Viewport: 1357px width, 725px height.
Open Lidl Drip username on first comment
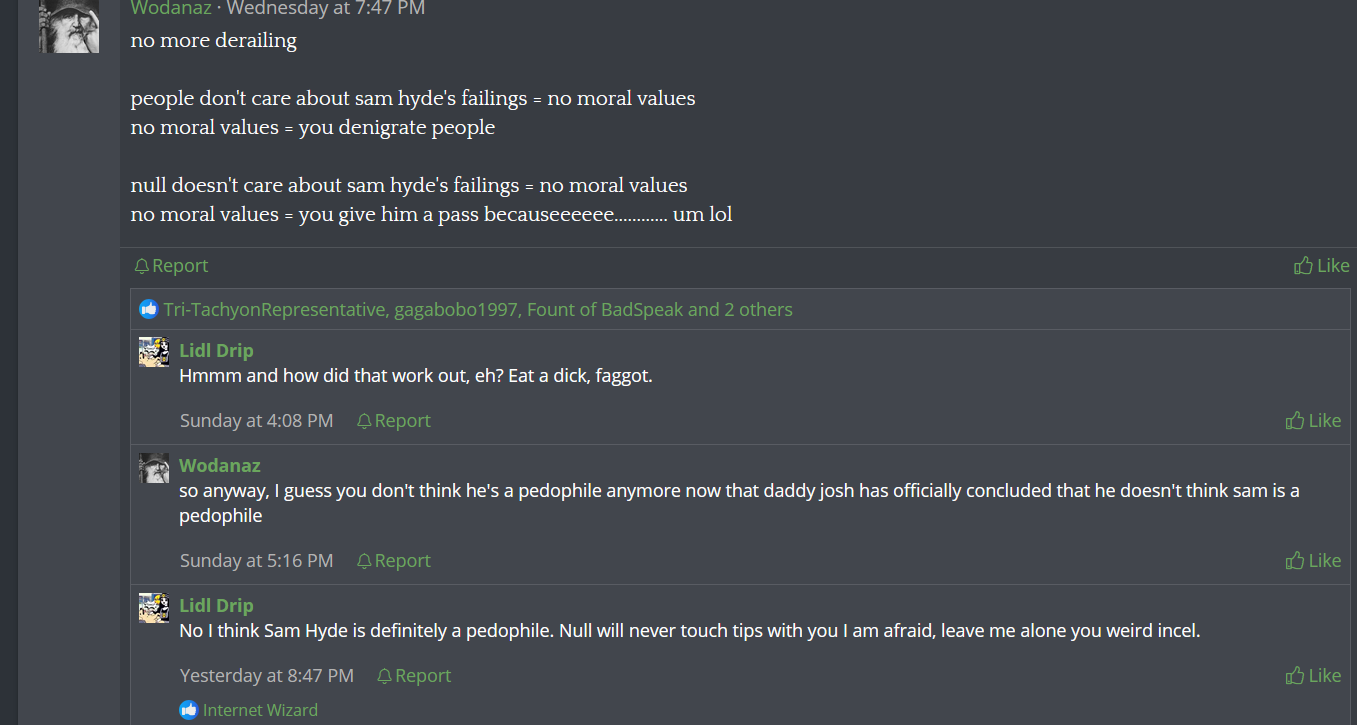tap(216, 350)
